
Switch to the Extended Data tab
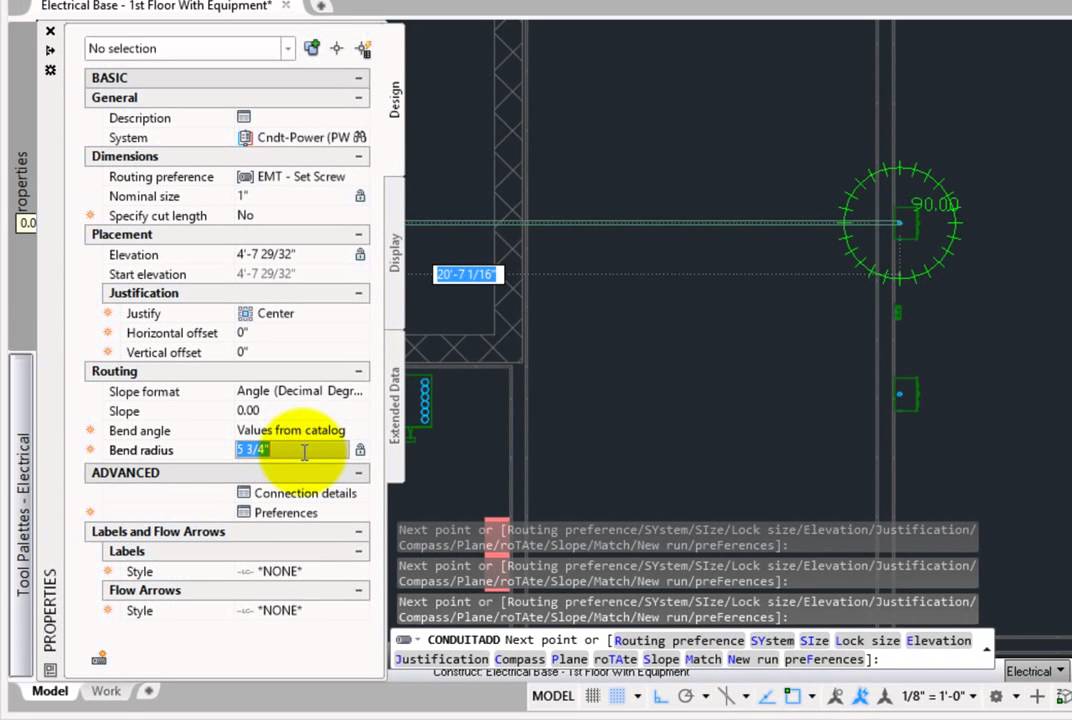[394, 405]
